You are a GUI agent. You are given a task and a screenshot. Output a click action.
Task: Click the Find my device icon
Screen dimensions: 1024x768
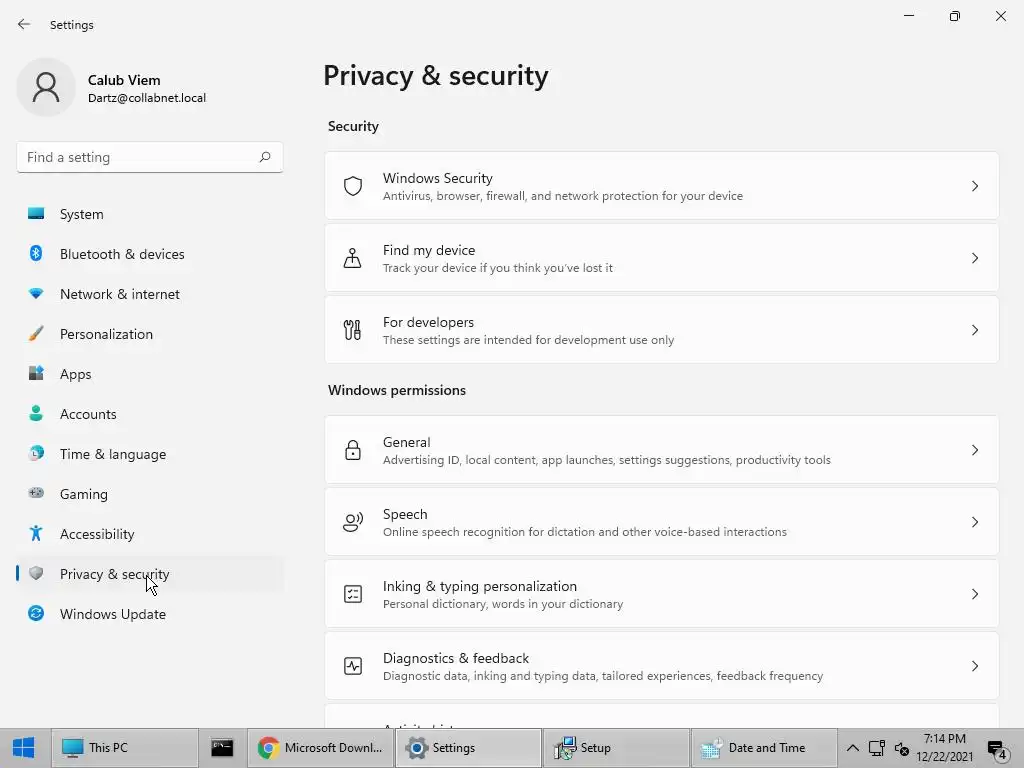[353, 258]
